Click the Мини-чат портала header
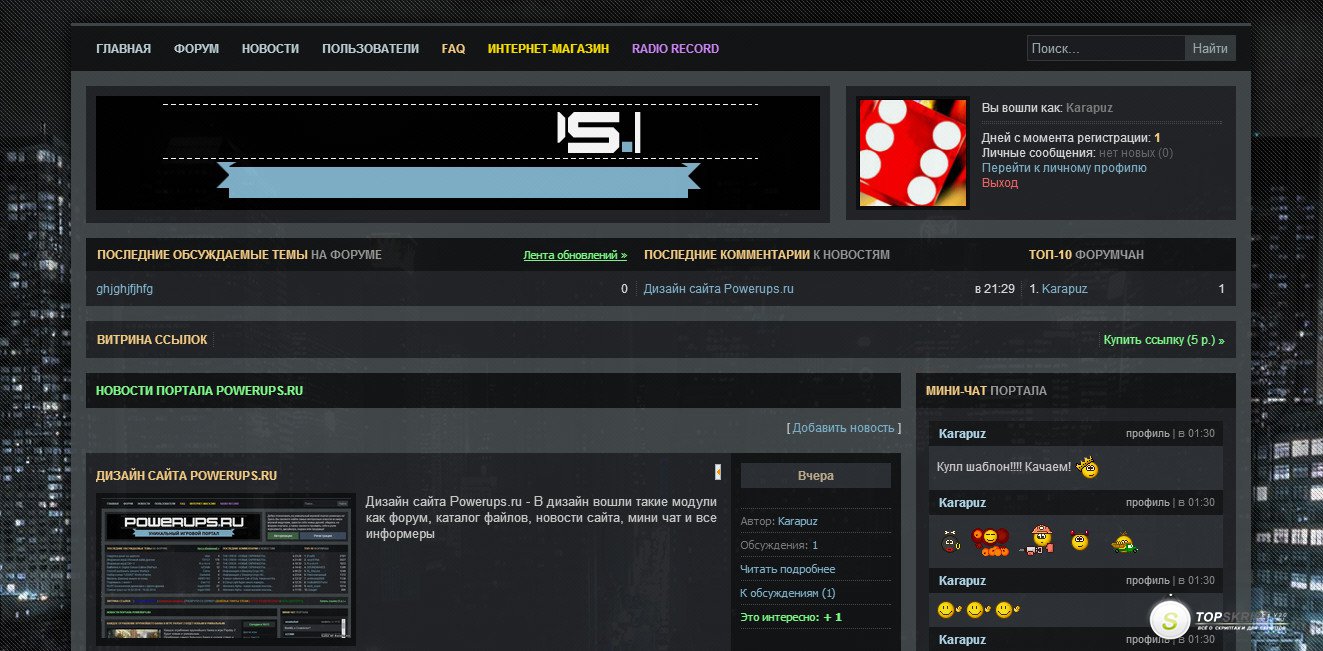This screenshot has width=1323, height=651. pyautogui.click(x=986, y=390)
